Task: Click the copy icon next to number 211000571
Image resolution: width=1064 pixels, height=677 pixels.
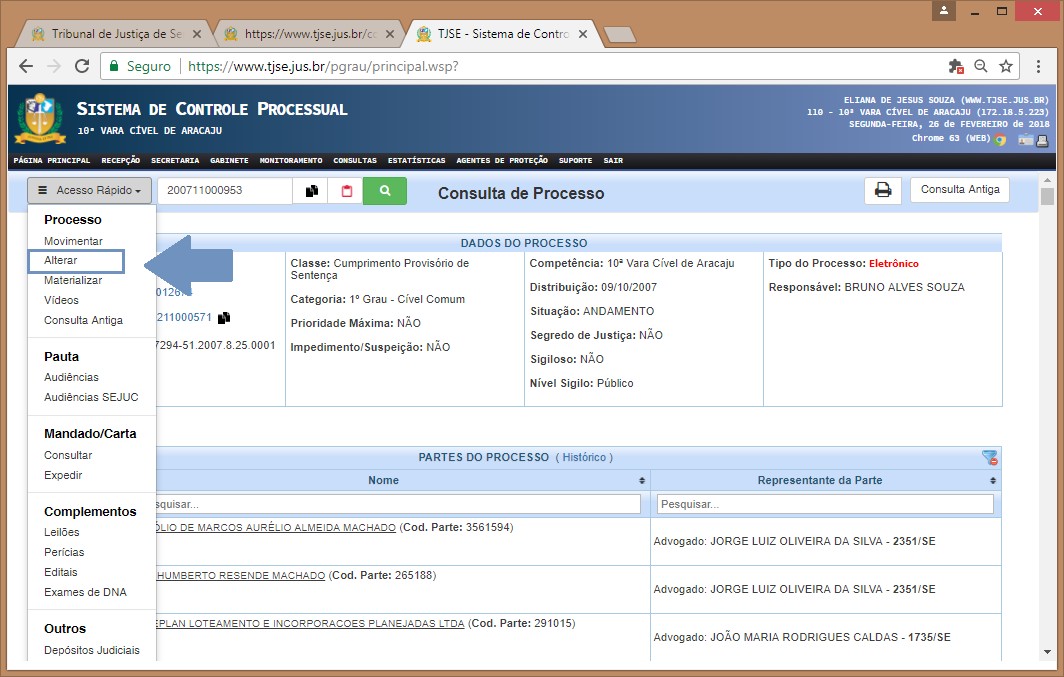Action: coord(224,318)
